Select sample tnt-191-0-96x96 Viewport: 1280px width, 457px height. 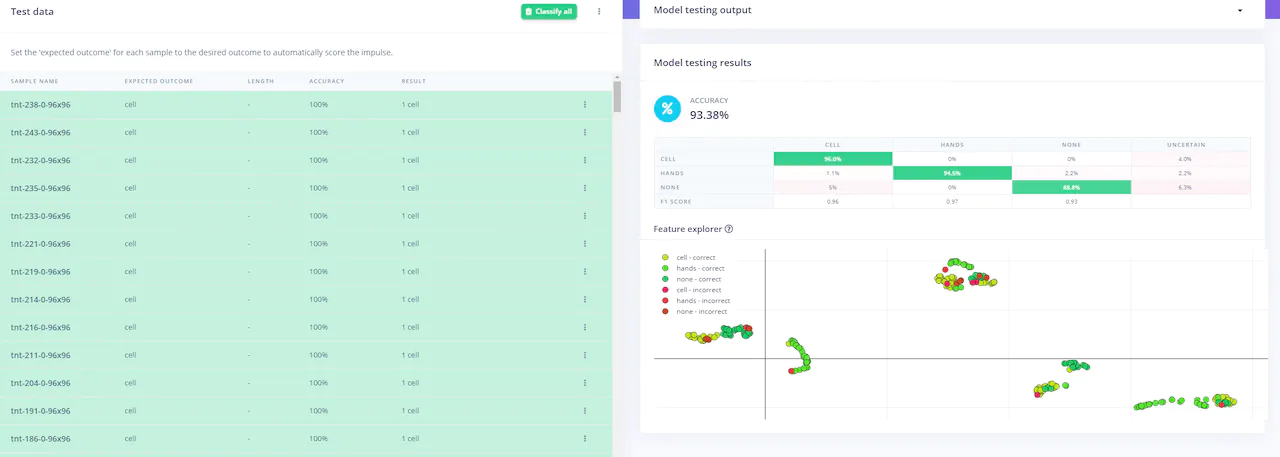(40, 411)
